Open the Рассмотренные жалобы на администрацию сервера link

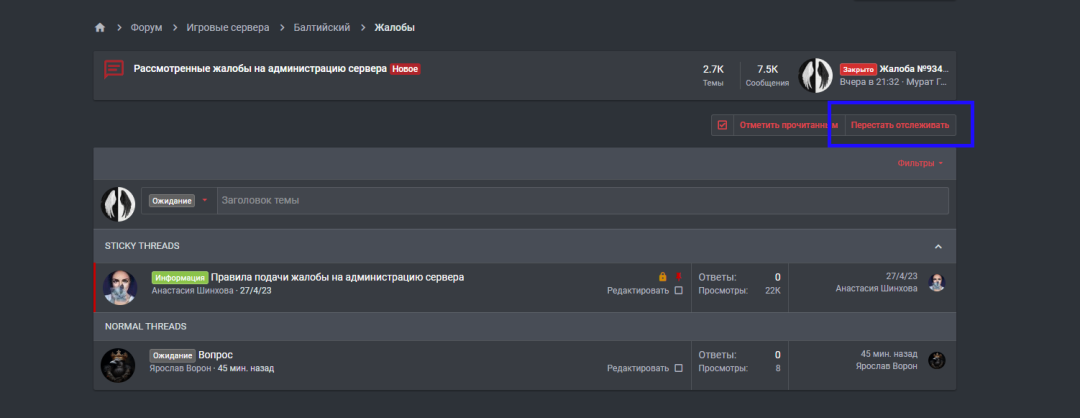[x=260, y=69]
